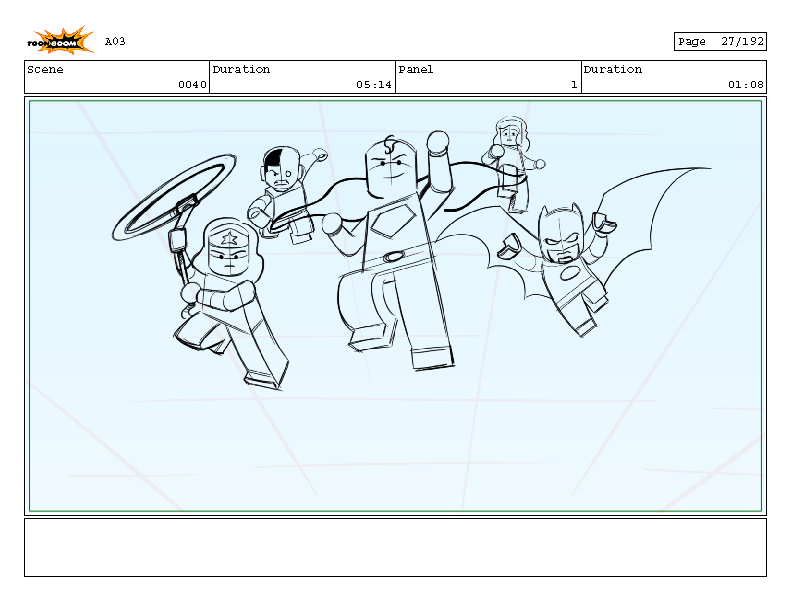The height and width of the screenshot is (613, 791).
Task: Click the Toon Boom logo
Action: pos(60,40)
